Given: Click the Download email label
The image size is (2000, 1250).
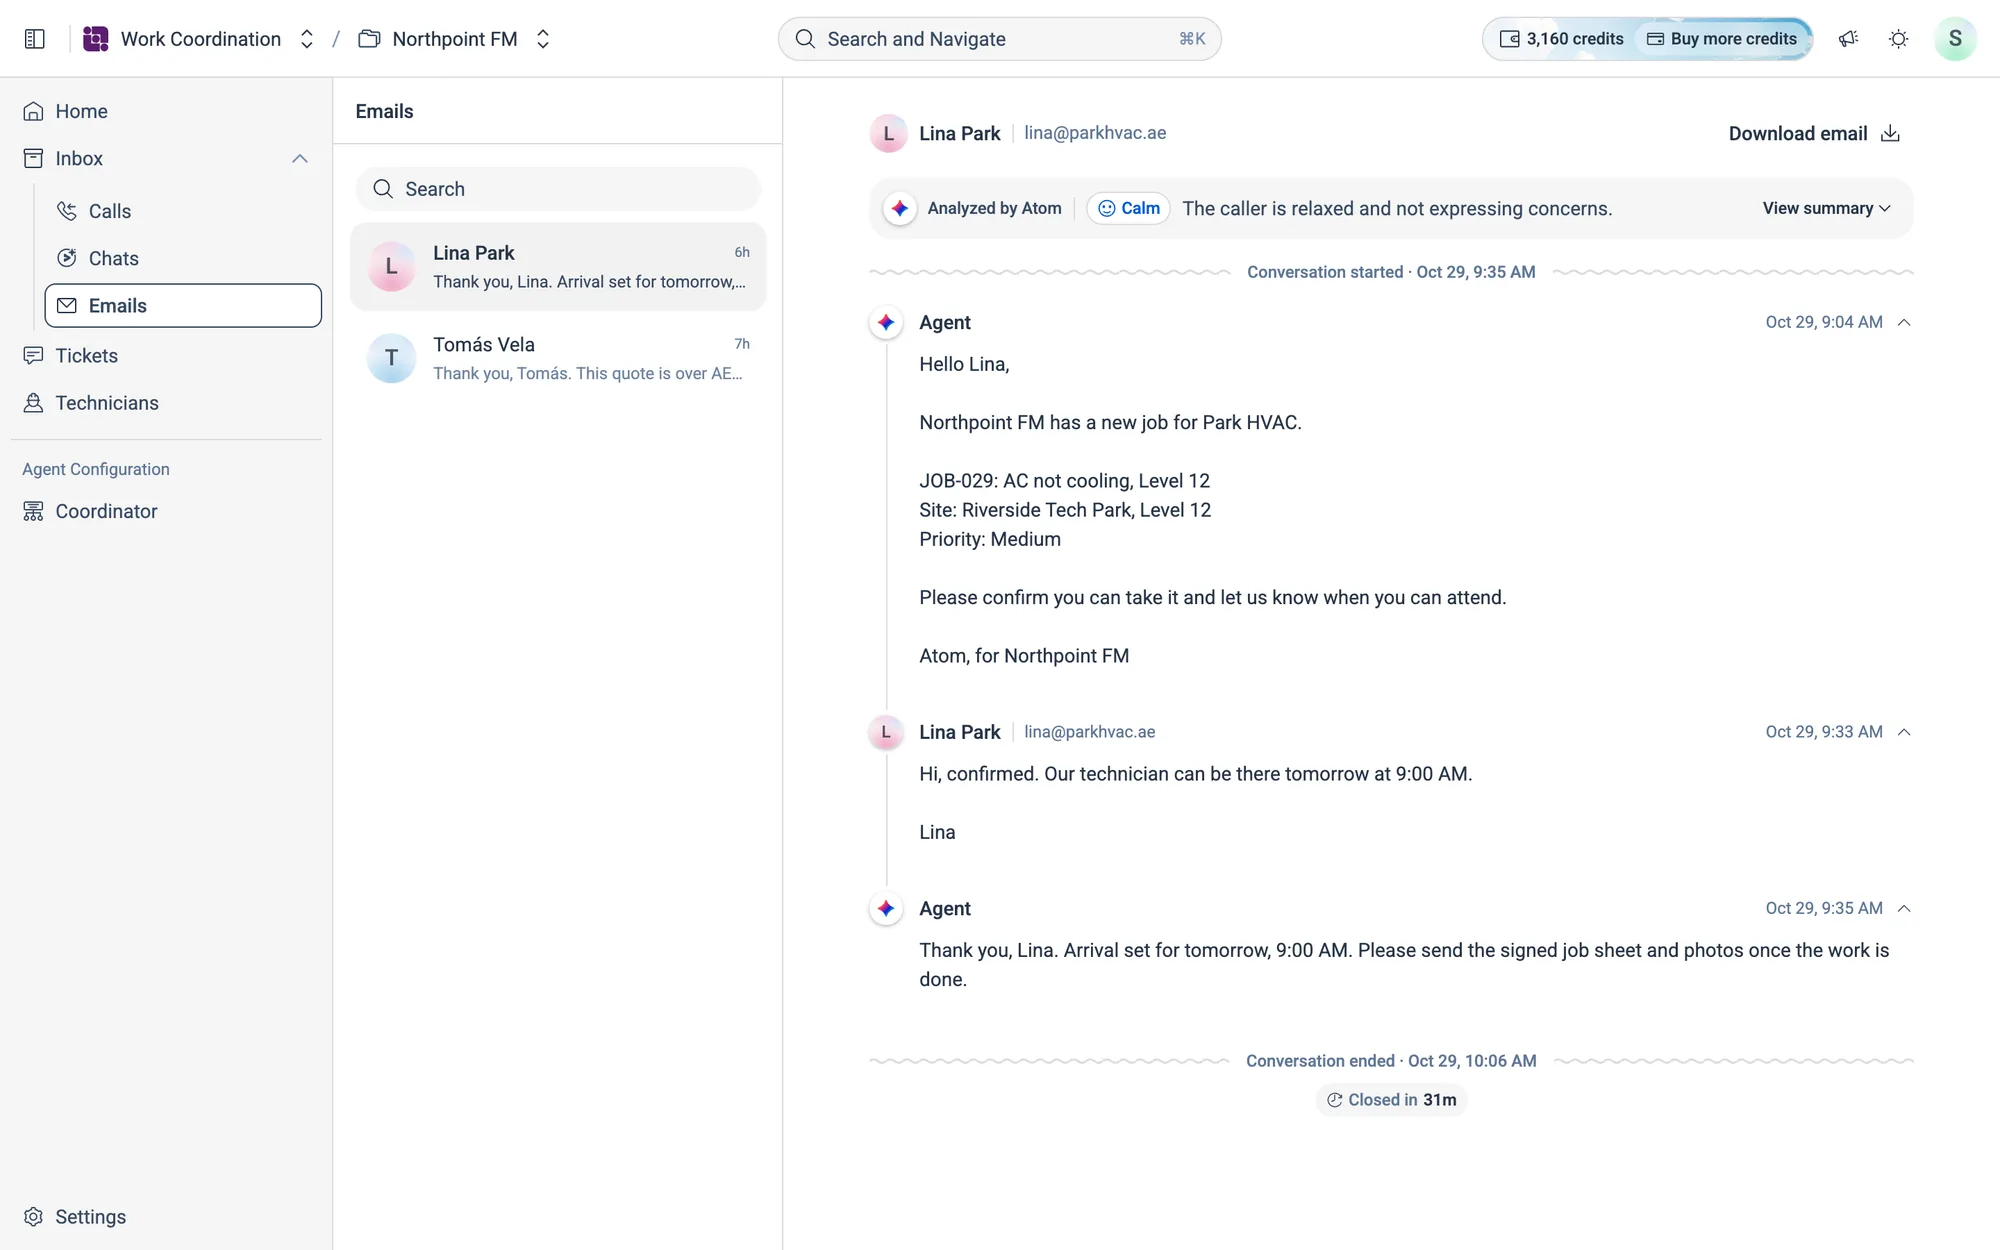Looking at the screenshot, I should [x=1798, y=134].
